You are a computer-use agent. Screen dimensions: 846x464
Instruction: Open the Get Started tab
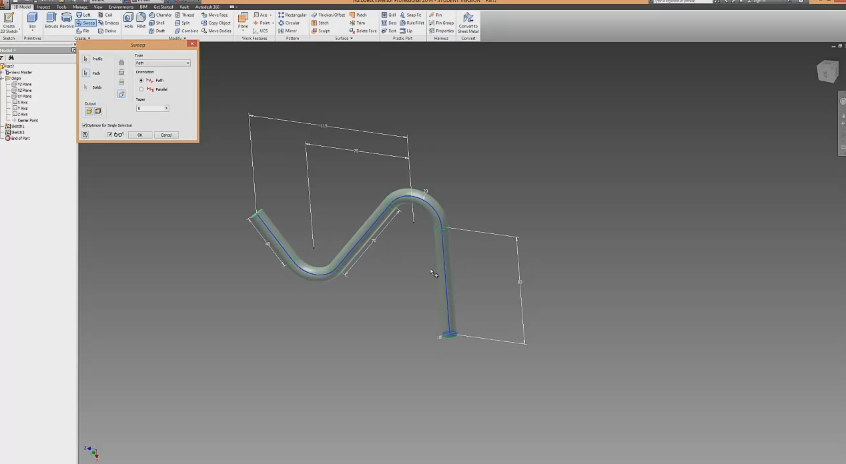pos(163,7)
